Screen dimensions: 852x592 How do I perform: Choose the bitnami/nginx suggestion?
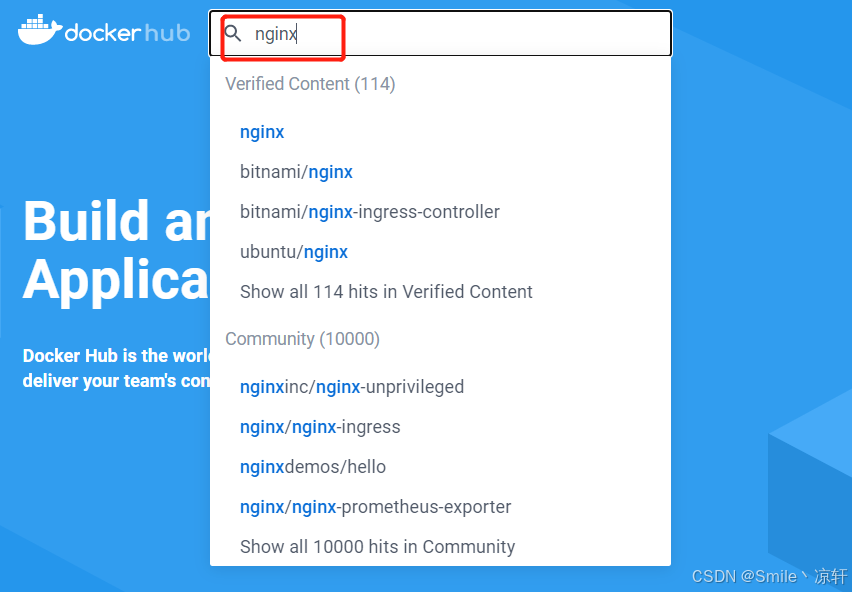(296, 172)
